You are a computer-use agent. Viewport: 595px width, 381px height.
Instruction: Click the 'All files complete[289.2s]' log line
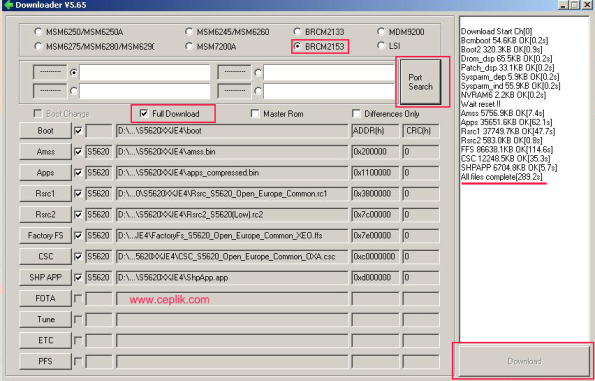[x=501, y=177]
